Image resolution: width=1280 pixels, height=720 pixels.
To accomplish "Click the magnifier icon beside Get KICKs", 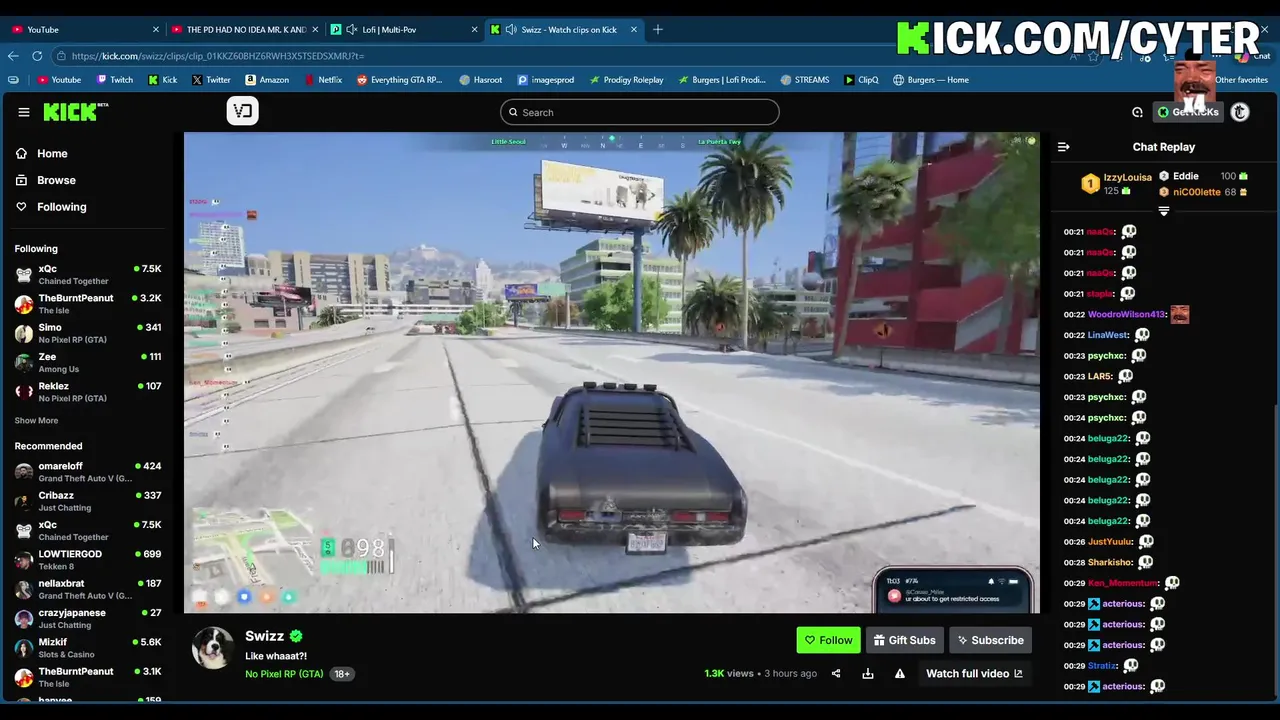I will 1137,112.
